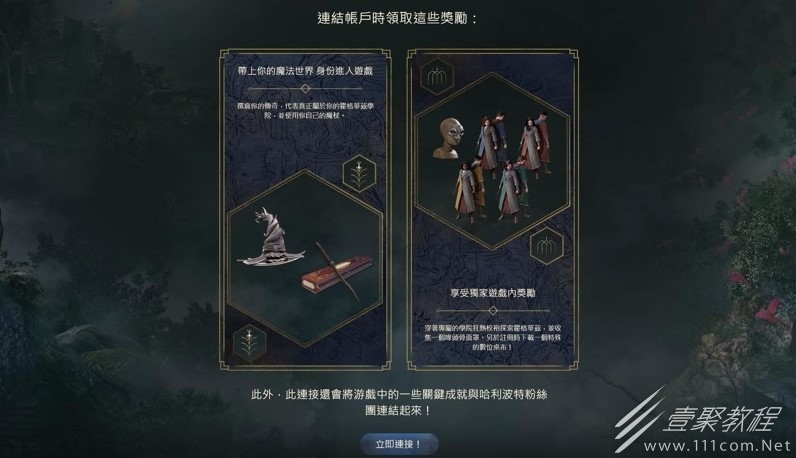Click the fountain emblem below the robes
Viewport: 796px width, 458px height.
point(546,246)
